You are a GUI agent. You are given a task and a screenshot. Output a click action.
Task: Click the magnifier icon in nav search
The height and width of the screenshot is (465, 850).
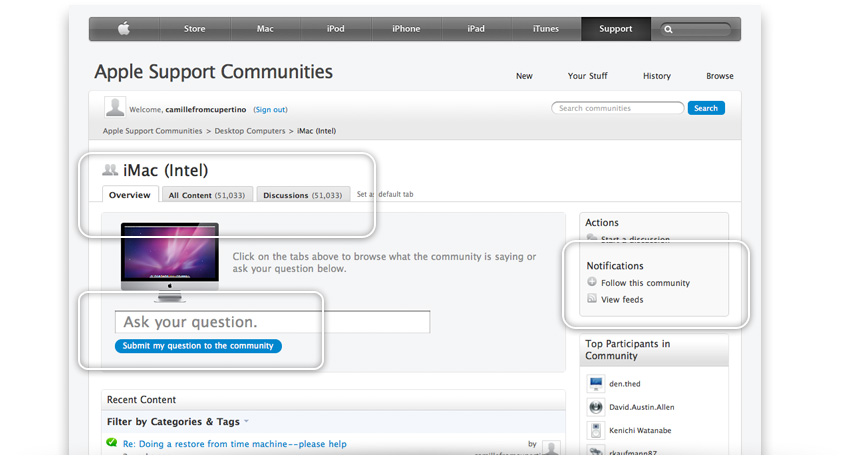668,29
